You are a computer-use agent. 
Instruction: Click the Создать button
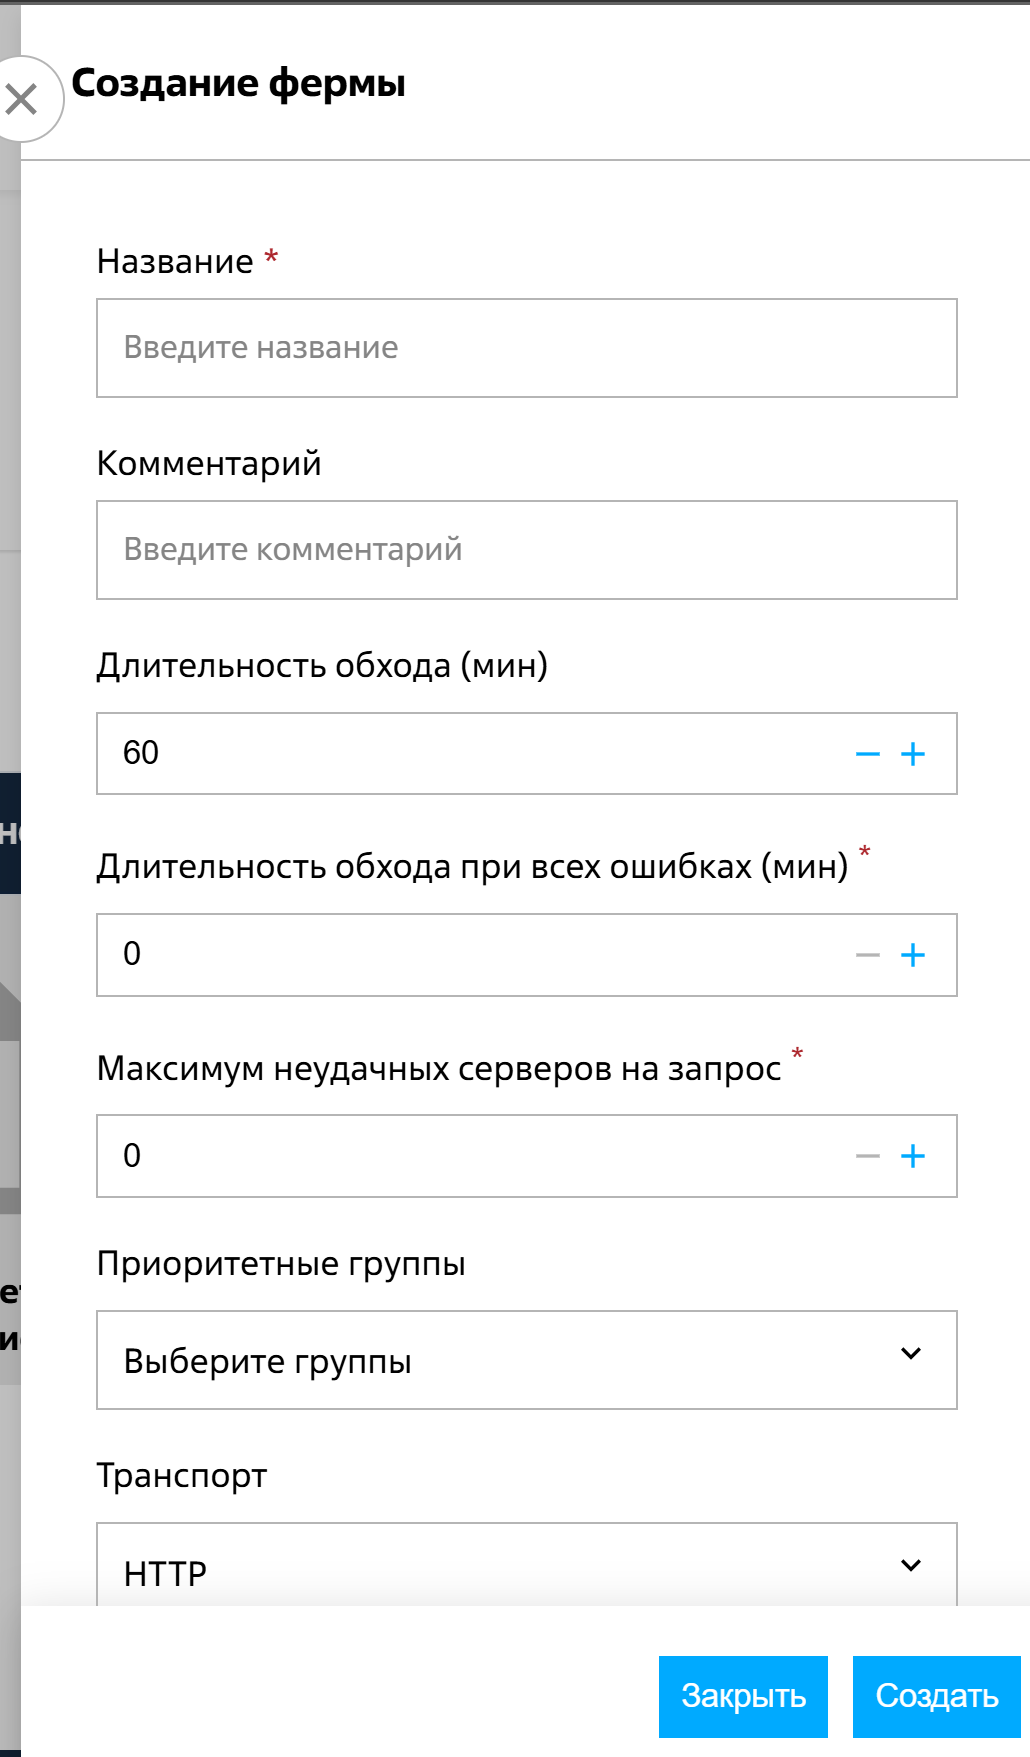pyautogui.click(x=936, y=1696)
